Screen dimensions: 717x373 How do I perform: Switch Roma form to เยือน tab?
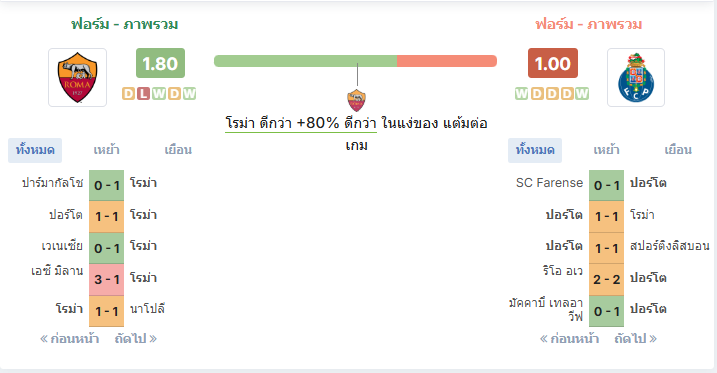(x=178, y=150)
